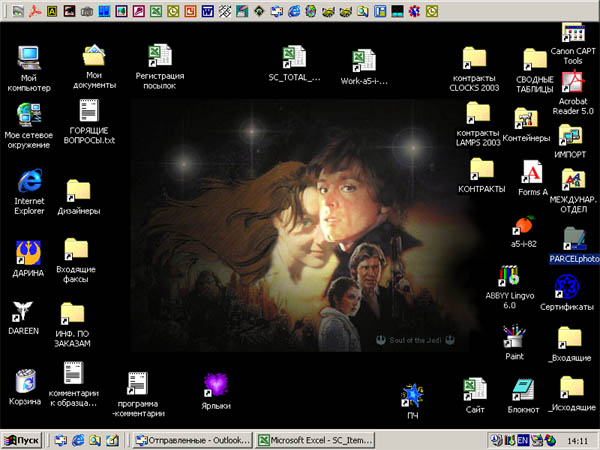600x450 pixels.
Task: Click the Пуск start button
Action: (x=22, y=440)
